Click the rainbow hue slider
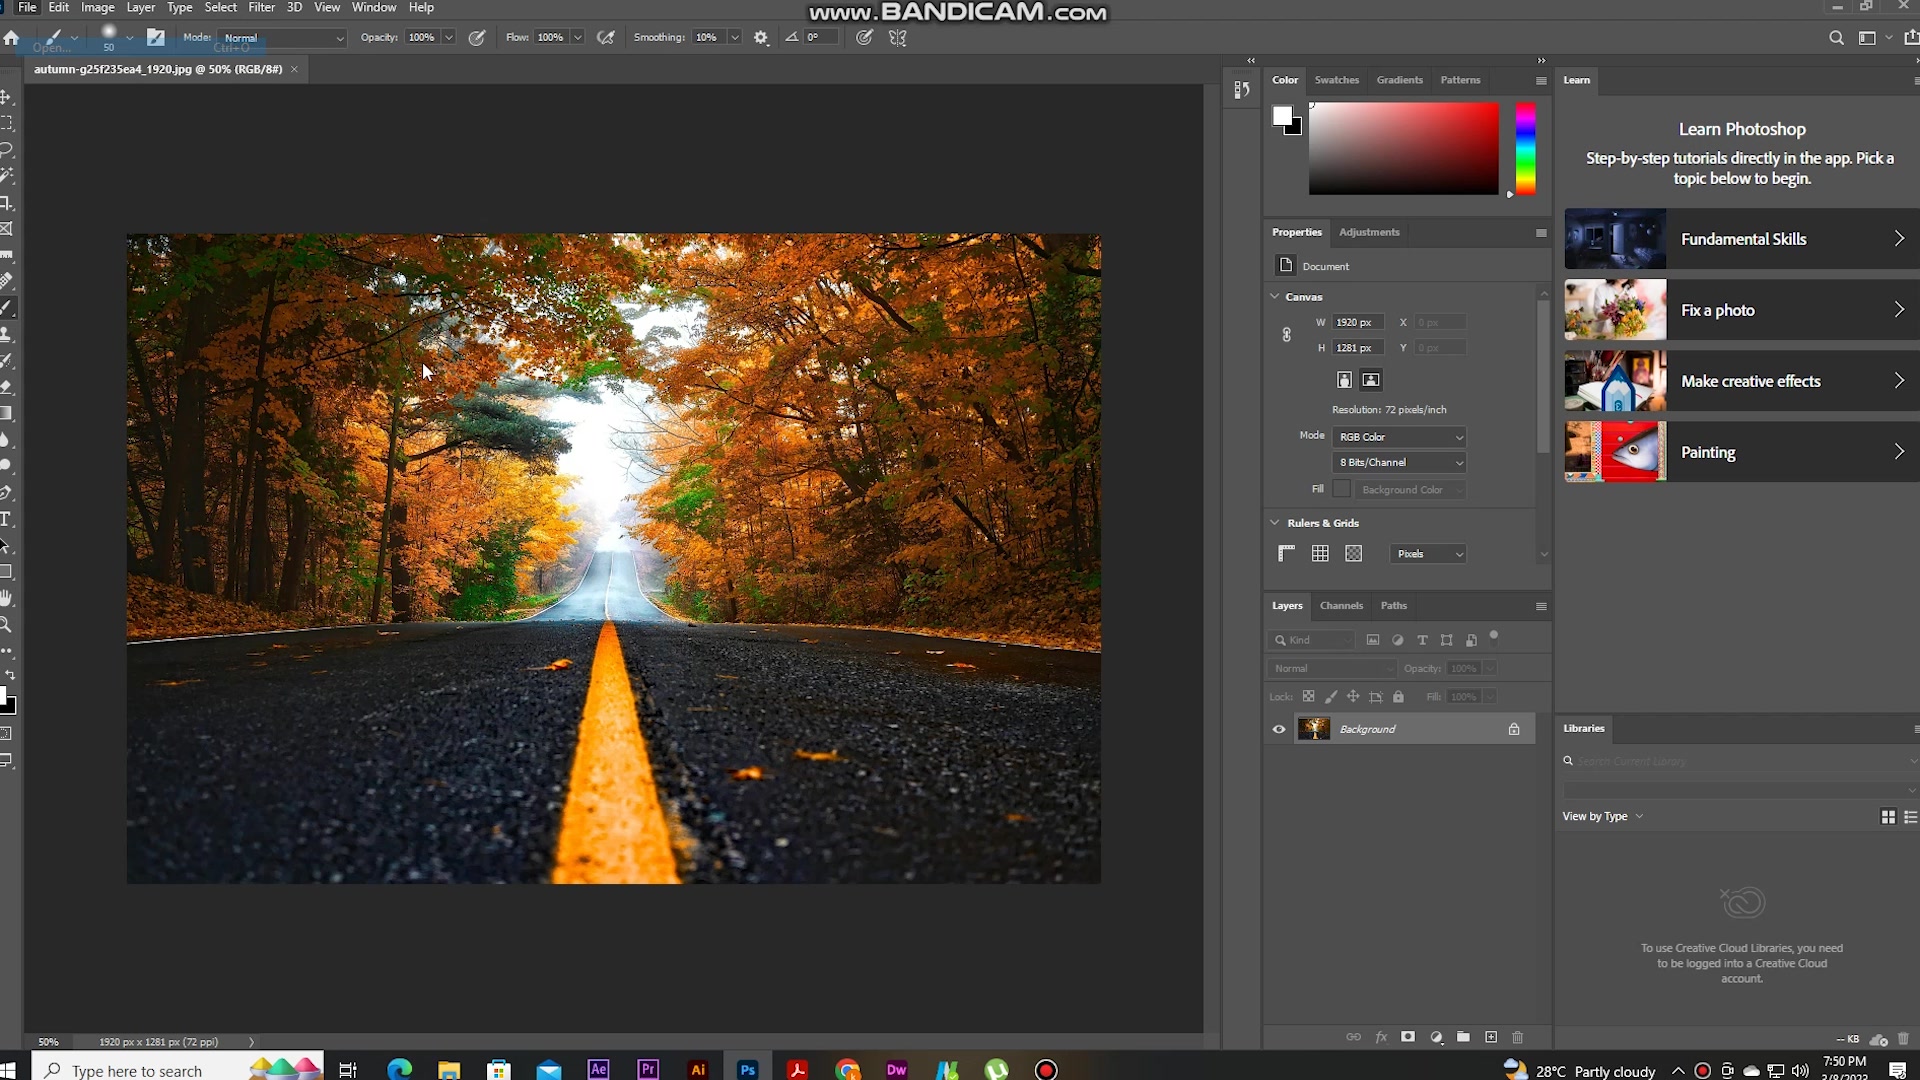Image resolution: width=1920 pixels, height=1080 pixels. pos(1525,148)
